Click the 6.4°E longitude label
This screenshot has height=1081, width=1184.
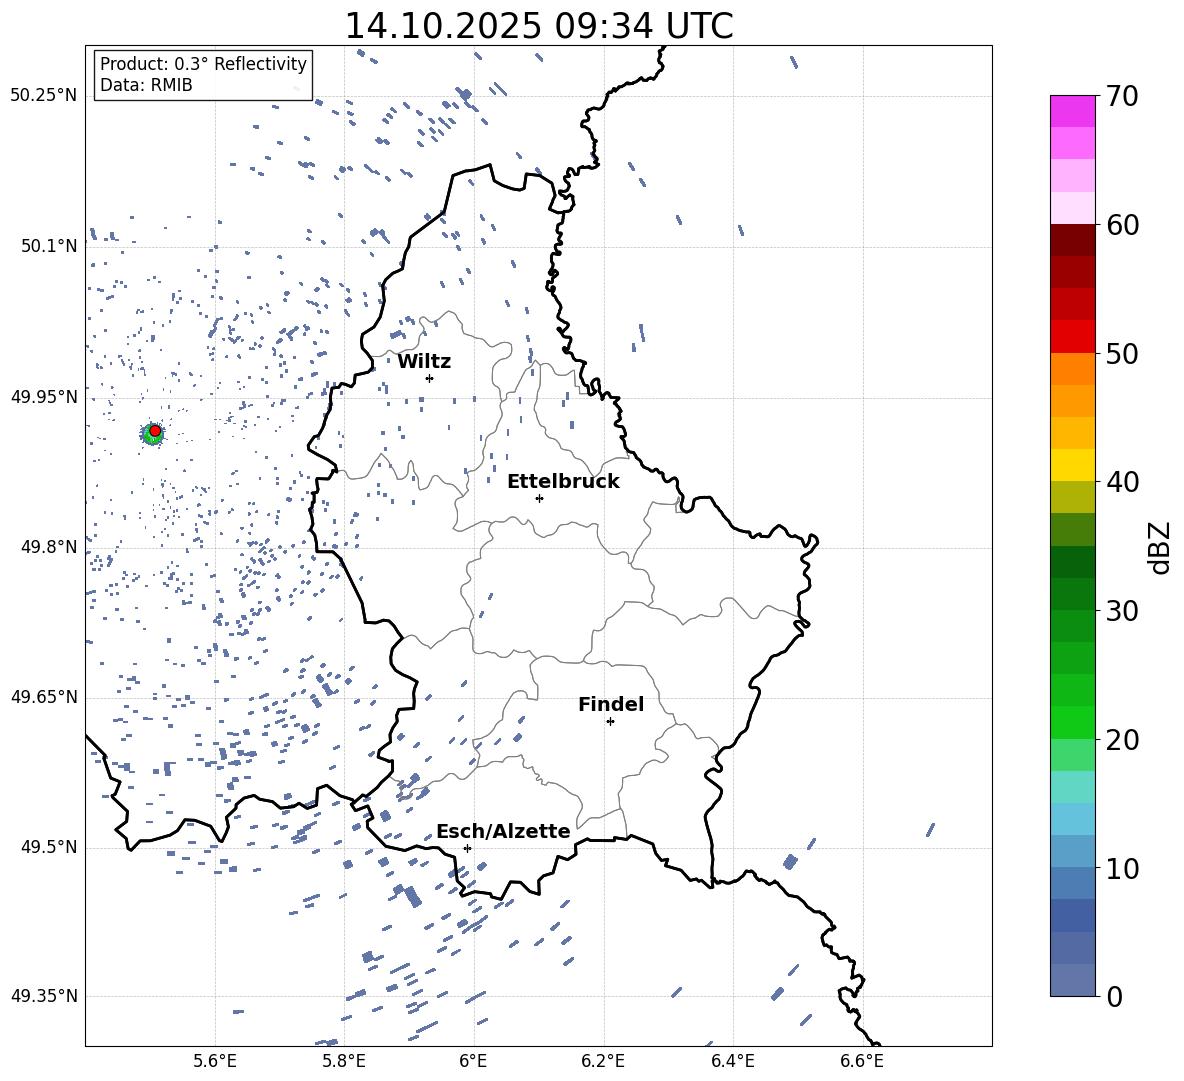point(732,1061)
